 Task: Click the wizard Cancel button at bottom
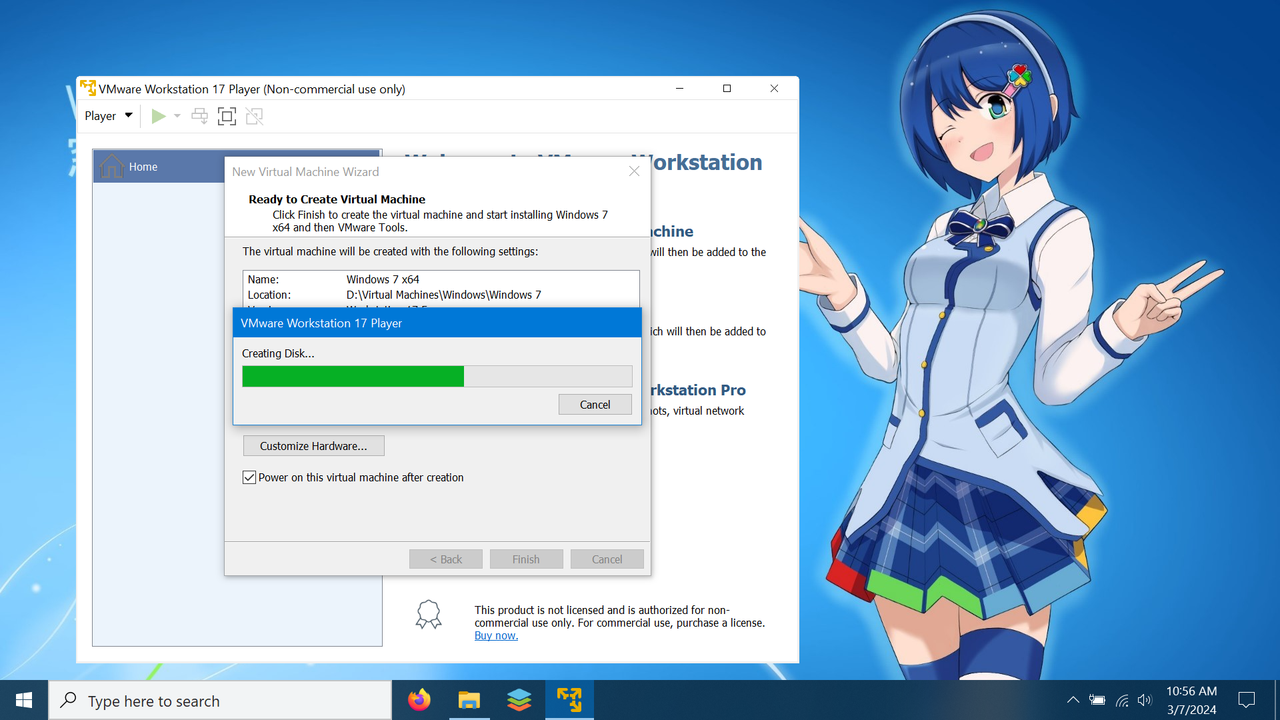[607, 559]
